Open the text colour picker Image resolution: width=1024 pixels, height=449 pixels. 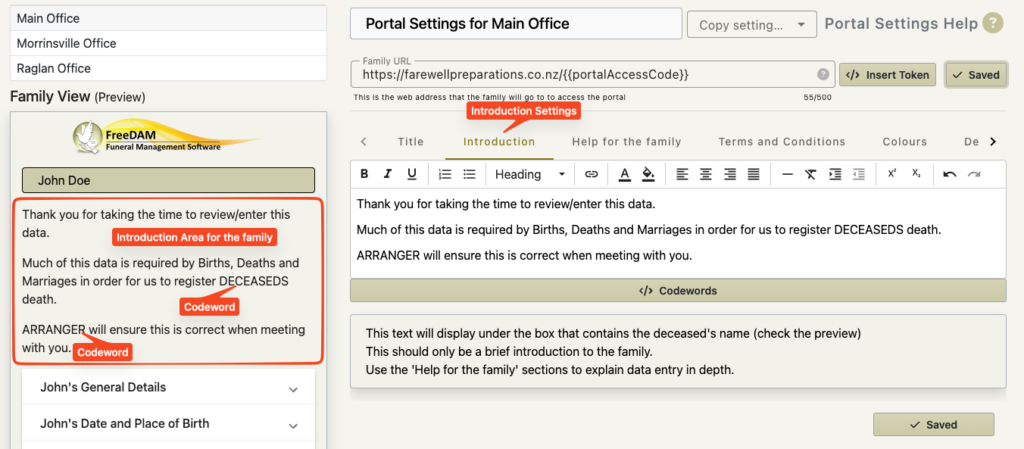(x=624, y=174)
